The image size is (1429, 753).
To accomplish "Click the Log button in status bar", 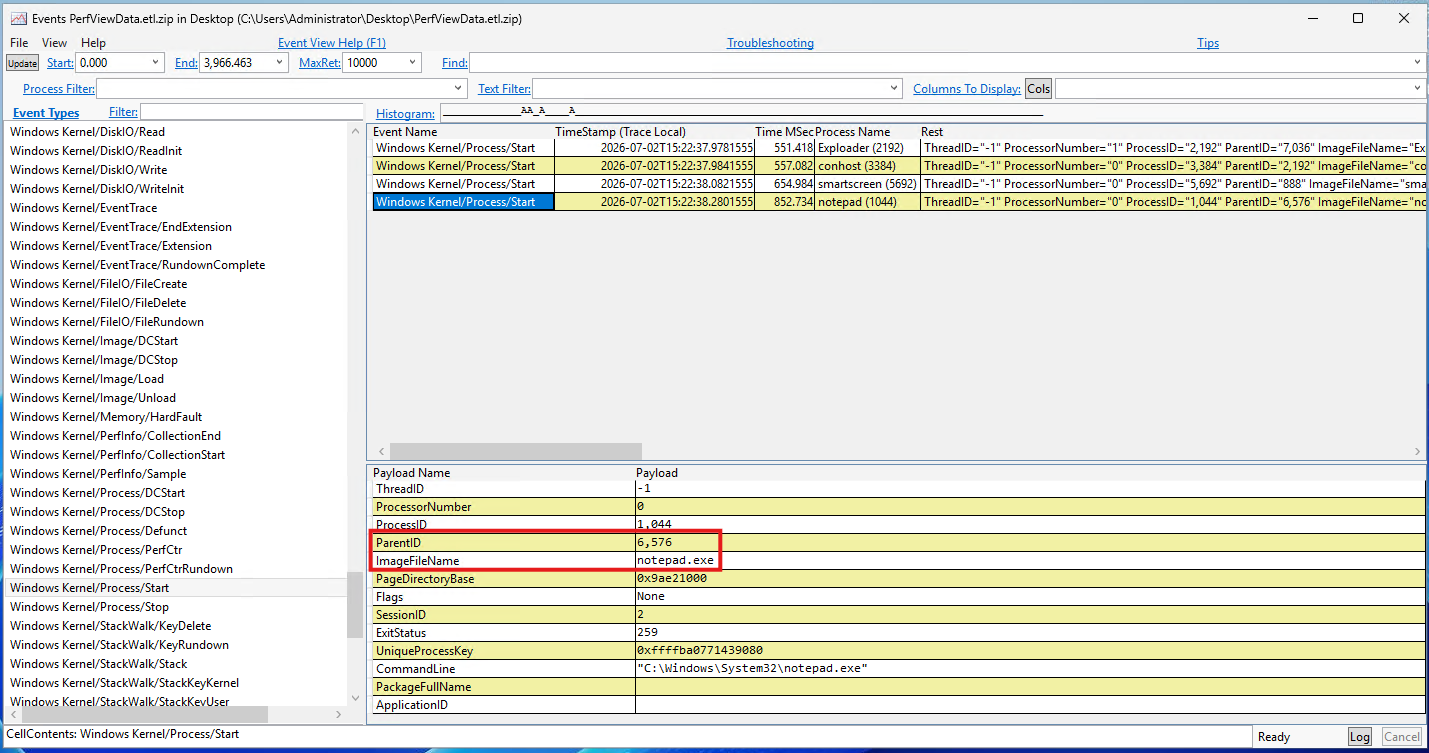I will point(1360,737).
